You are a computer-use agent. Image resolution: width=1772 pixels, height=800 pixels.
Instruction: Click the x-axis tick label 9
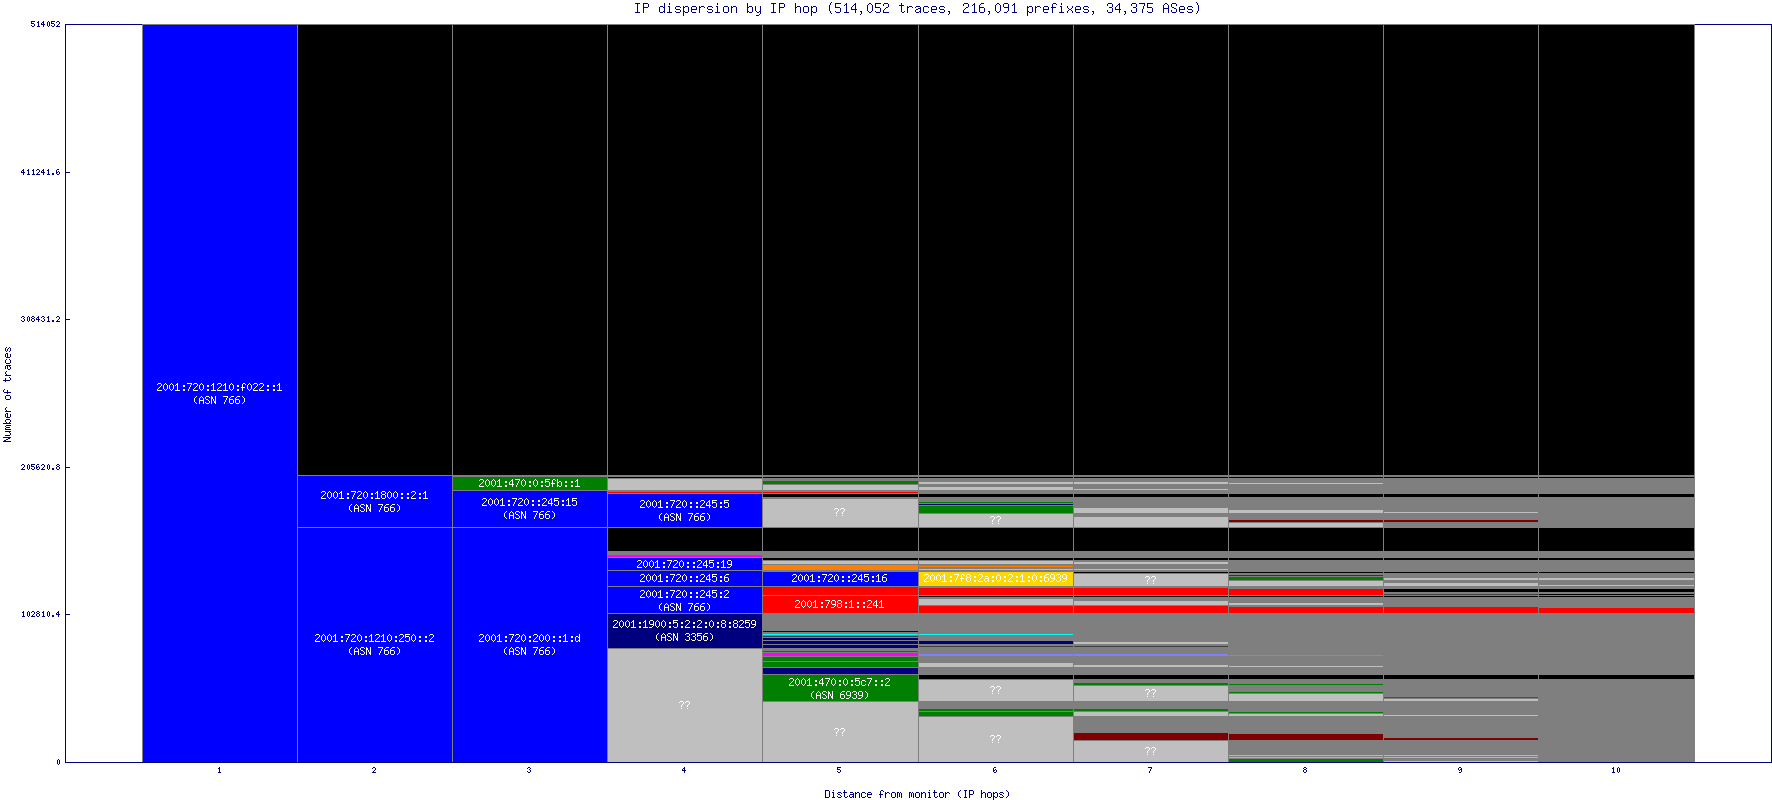tap(1460, 770)
